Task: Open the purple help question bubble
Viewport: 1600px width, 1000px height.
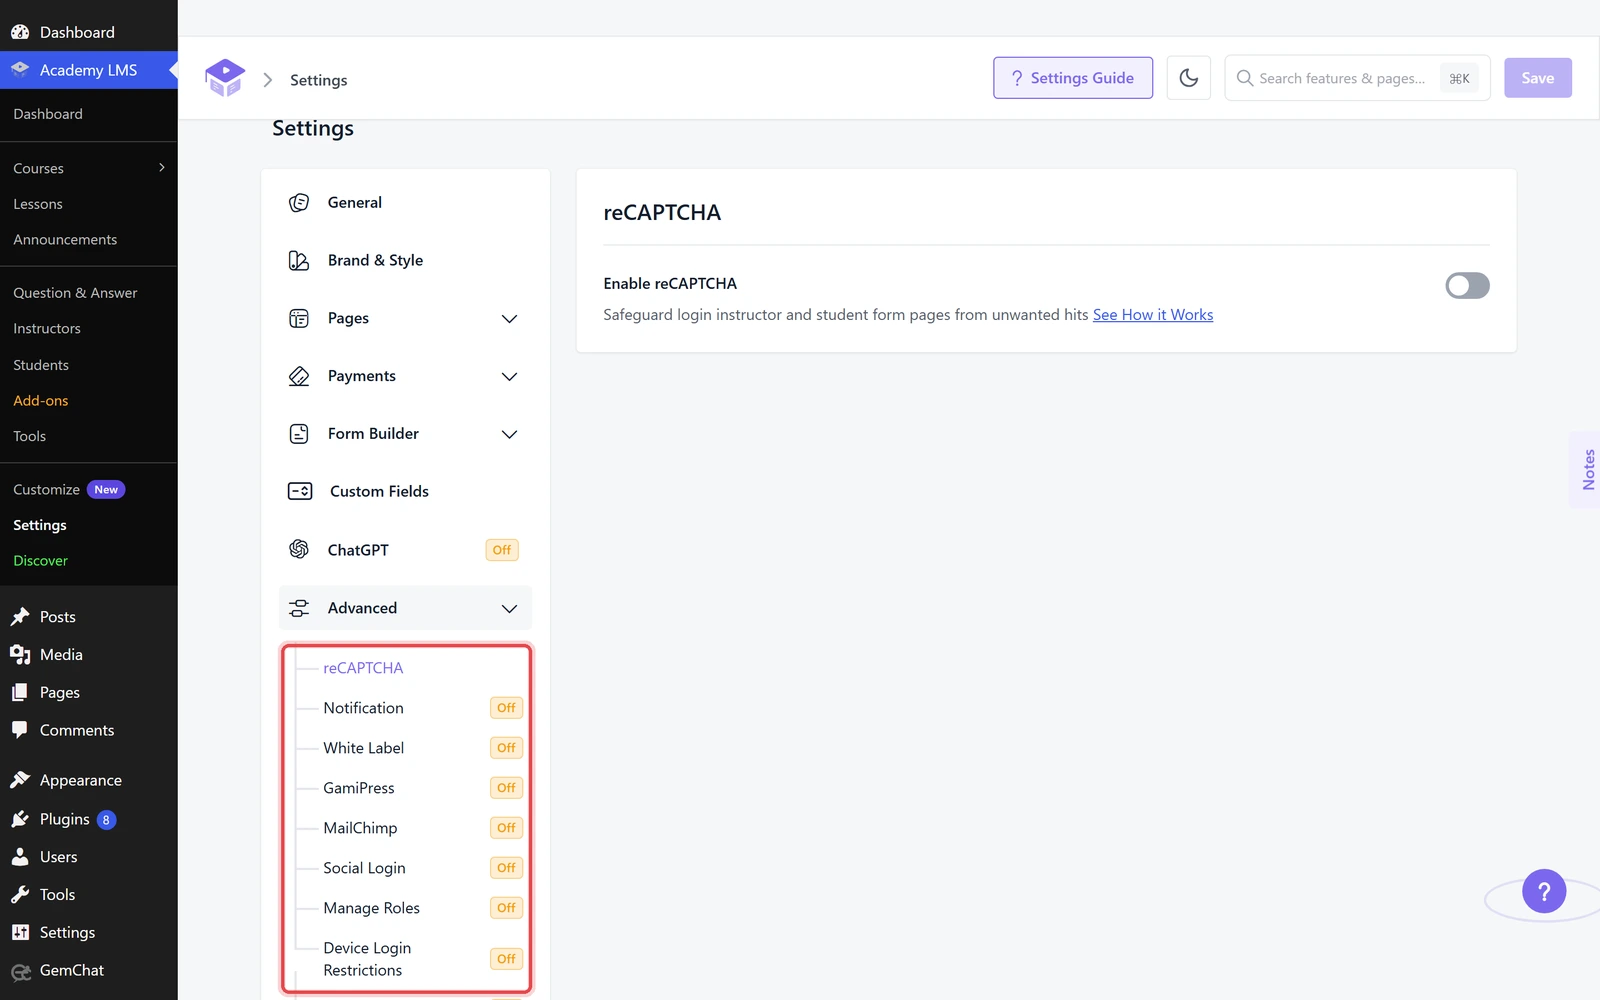Action: click(1544, 891)
